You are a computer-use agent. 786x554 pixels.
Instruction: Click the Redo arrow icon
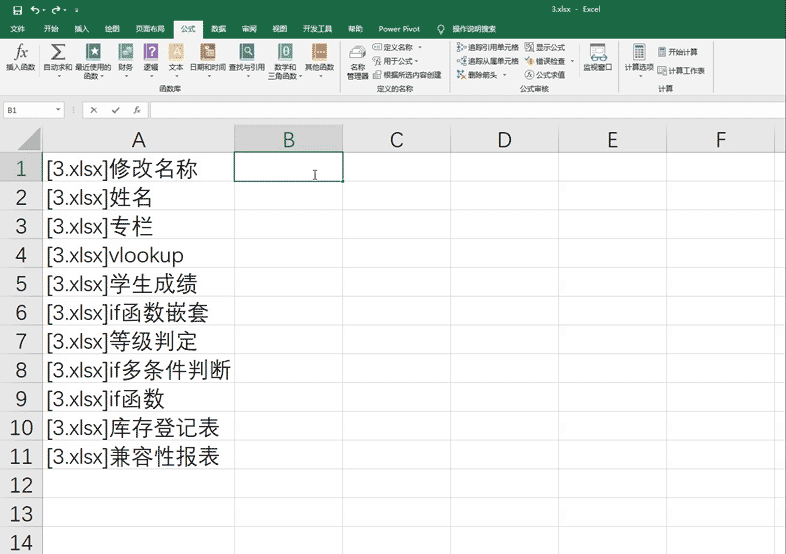tap(55, 10)
